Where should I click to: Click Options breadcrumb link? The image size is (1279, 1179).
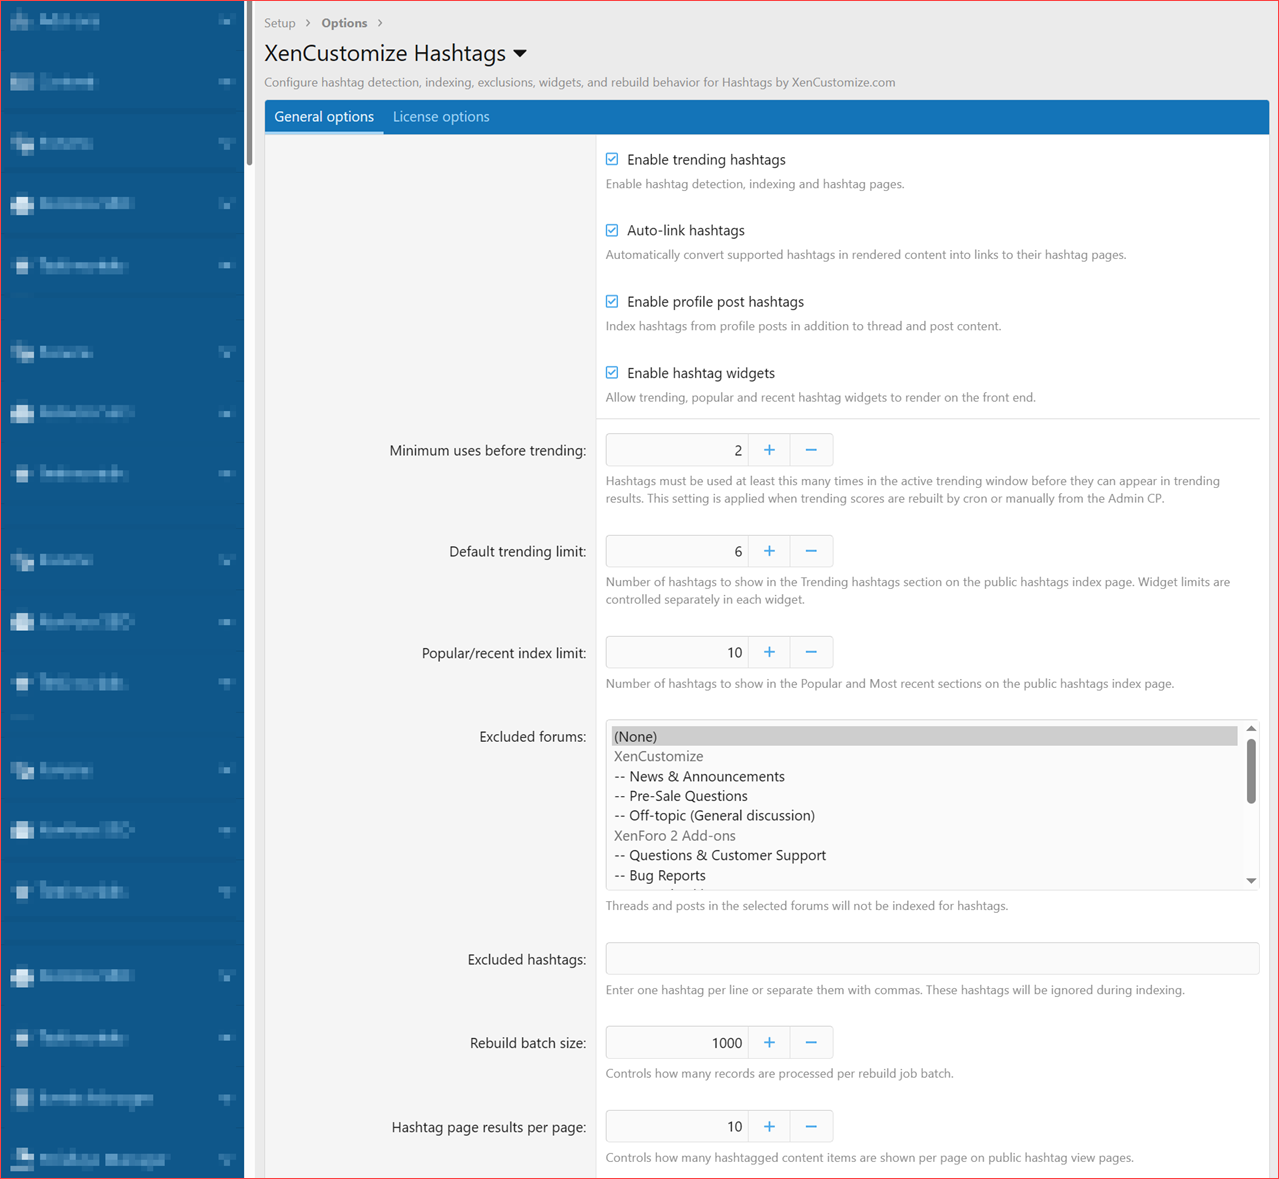[x=344, y=23]
